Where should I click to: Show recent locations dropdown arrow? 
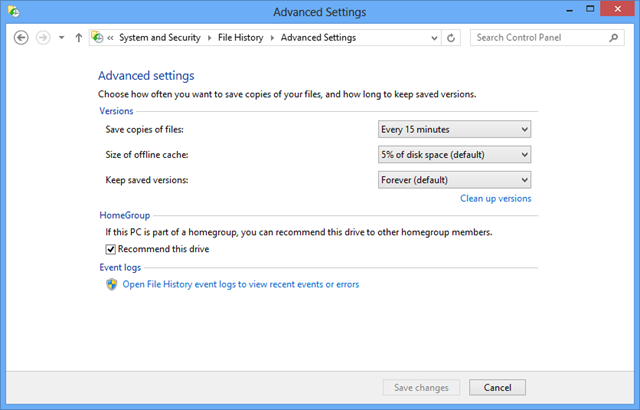click(61, 38)
